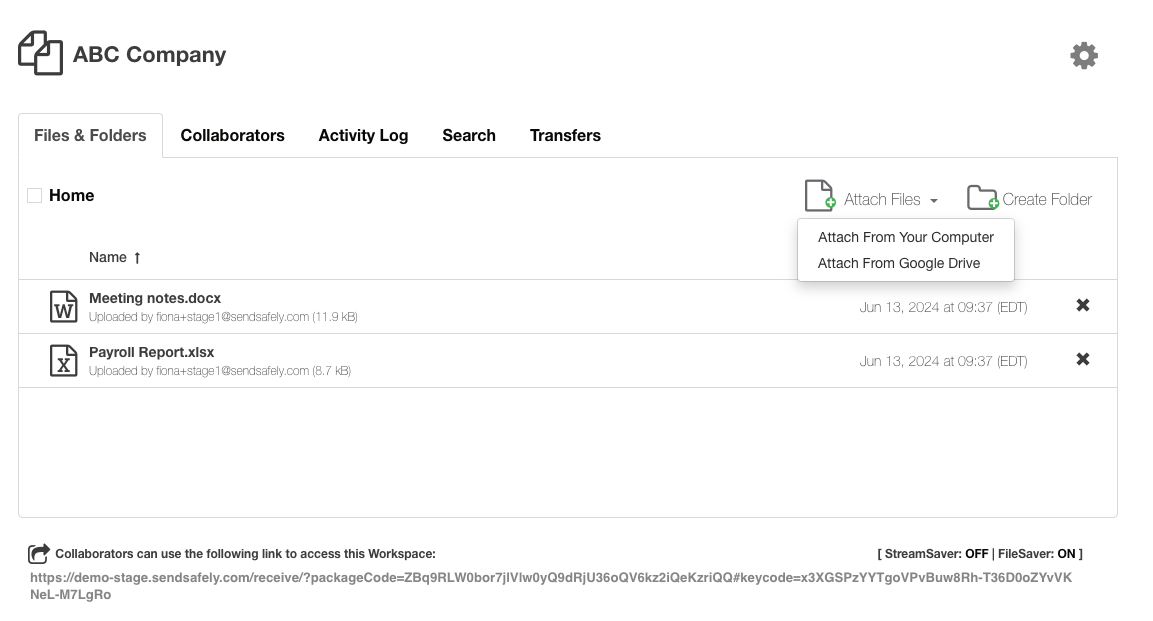The width and height of the screenshot is (1153, 621).
Task: Open the Transfers tab
Action: [565, 136]
